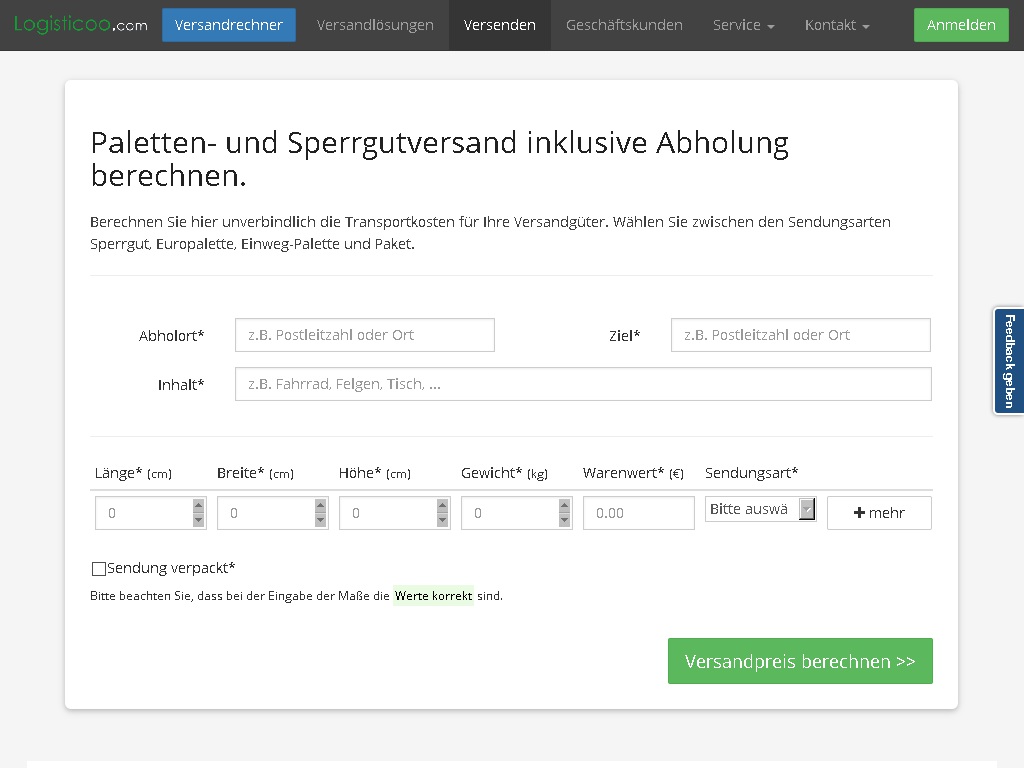Expand the Kontakt menu
Viewport: 1024px width, 768px height.
coord(836,25)
